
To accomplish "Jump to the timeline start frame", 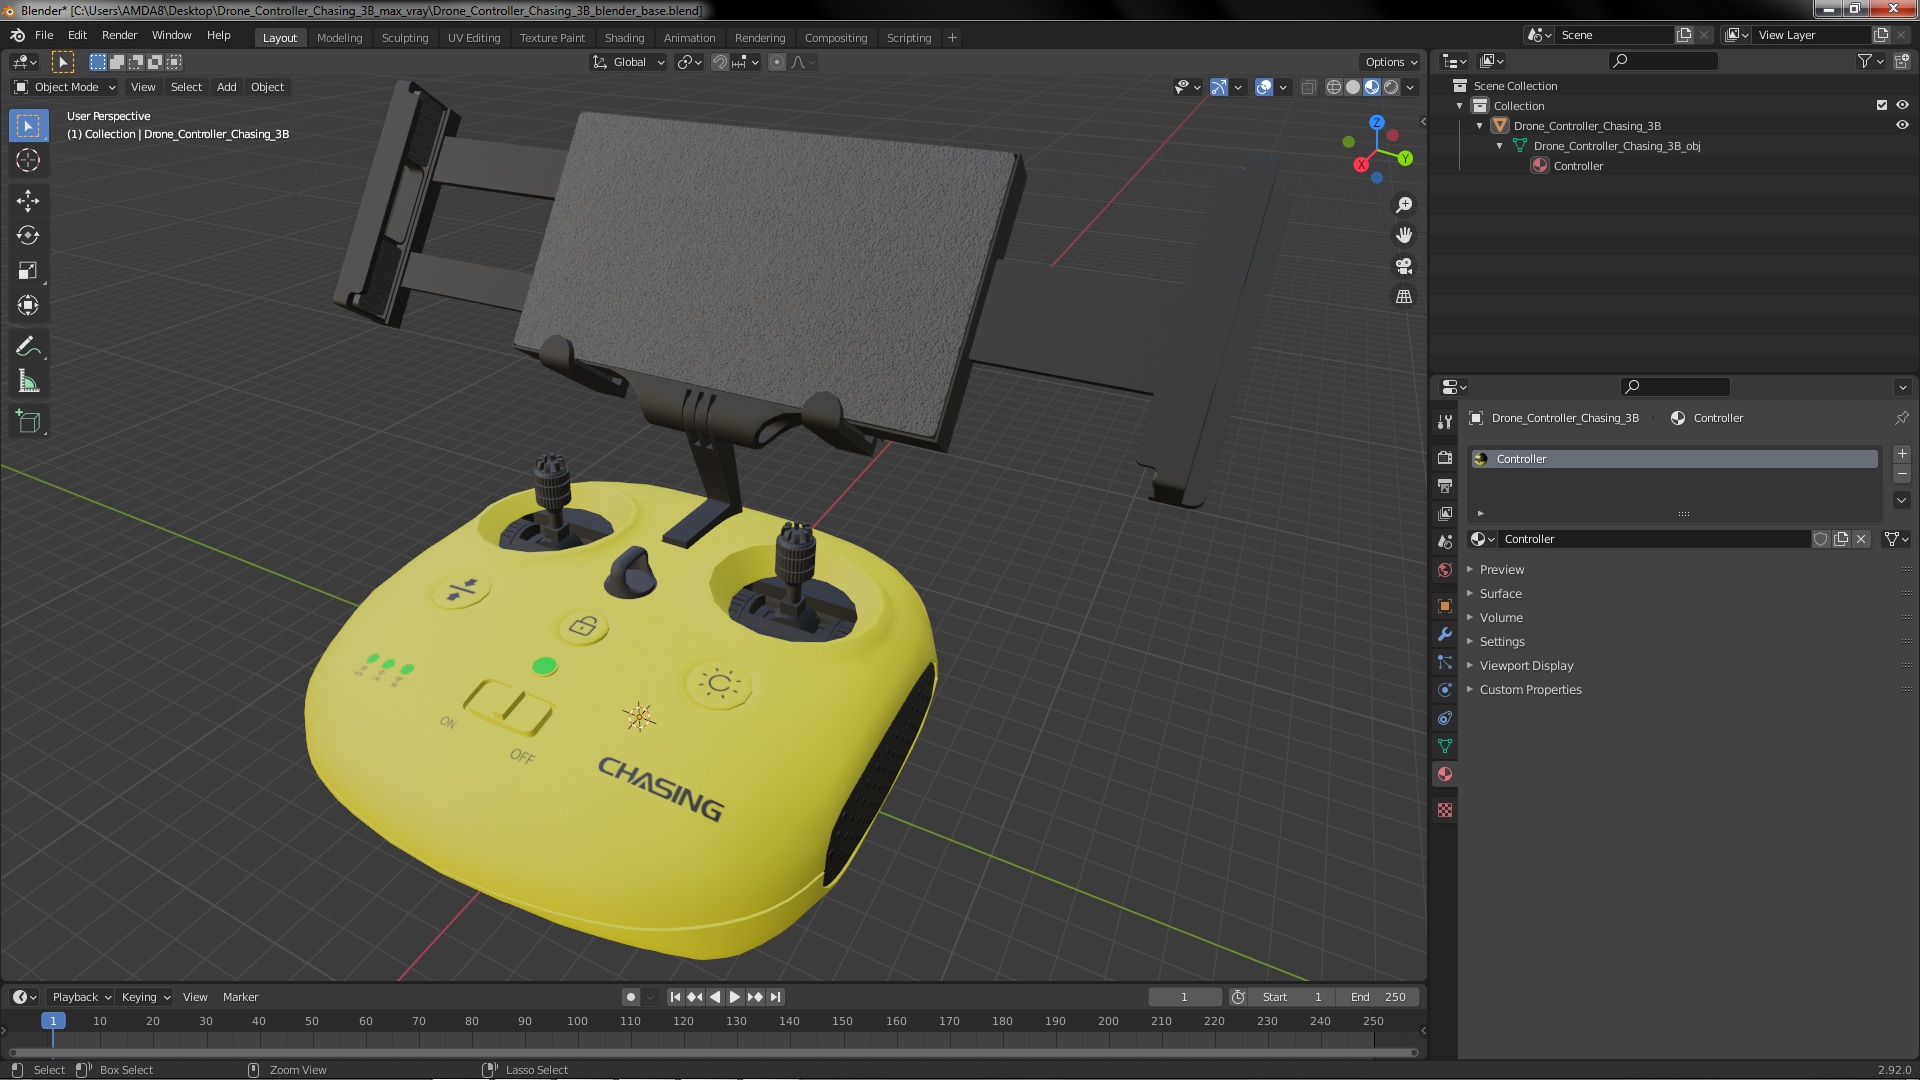I will tap(675, 997).
